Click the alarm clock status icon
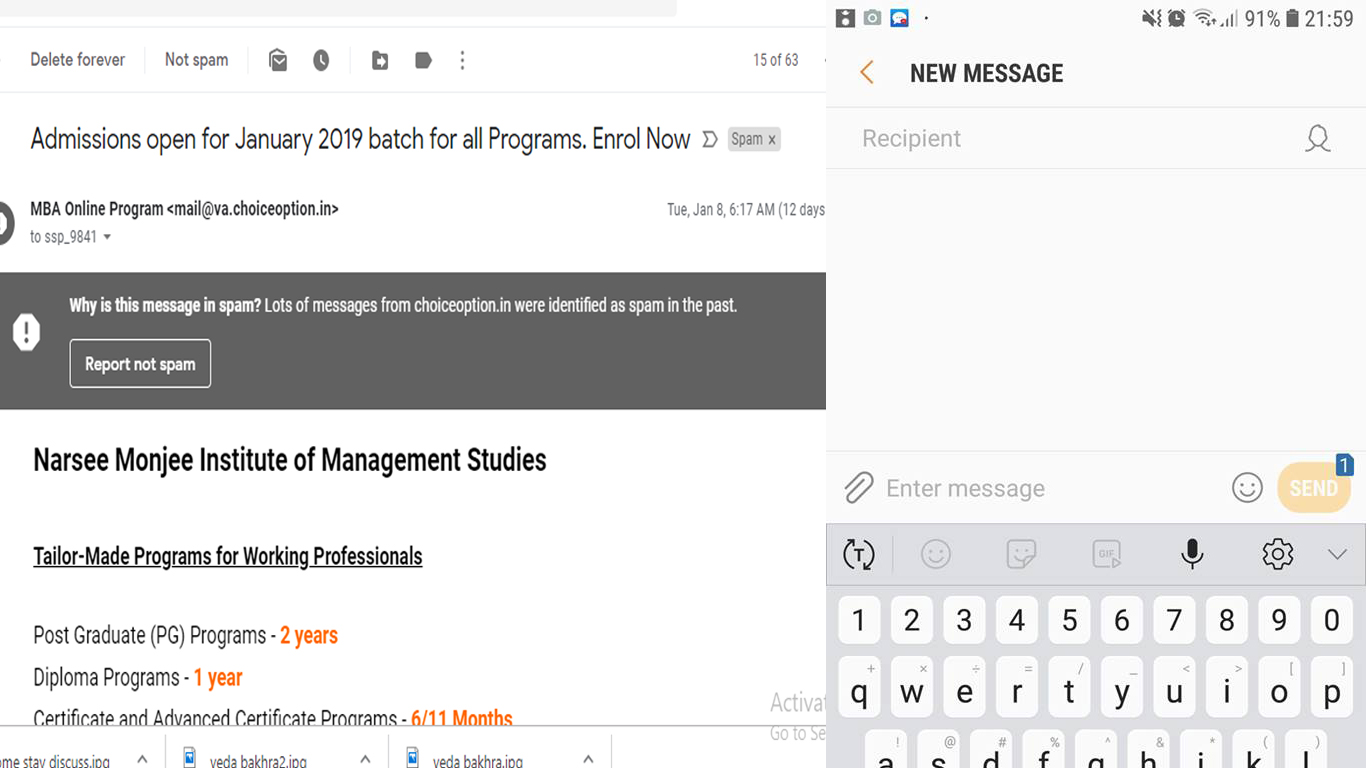The image size is (1366, 768). [x=1176, y=18]
